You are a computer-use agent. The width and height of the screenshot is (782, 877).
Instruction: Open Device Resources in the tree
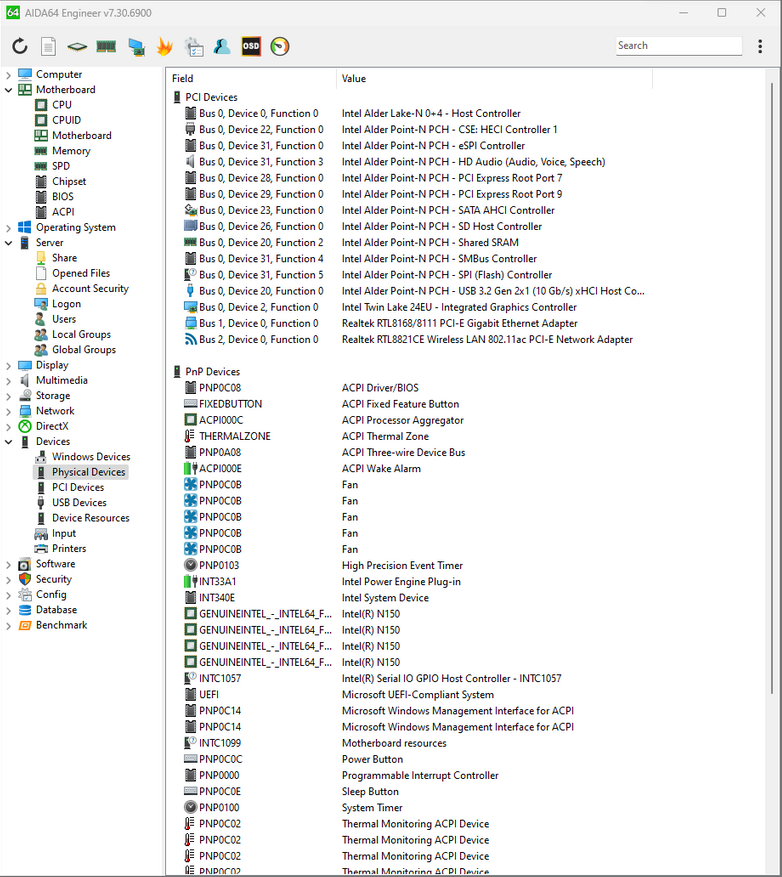(x=91, y=518)
